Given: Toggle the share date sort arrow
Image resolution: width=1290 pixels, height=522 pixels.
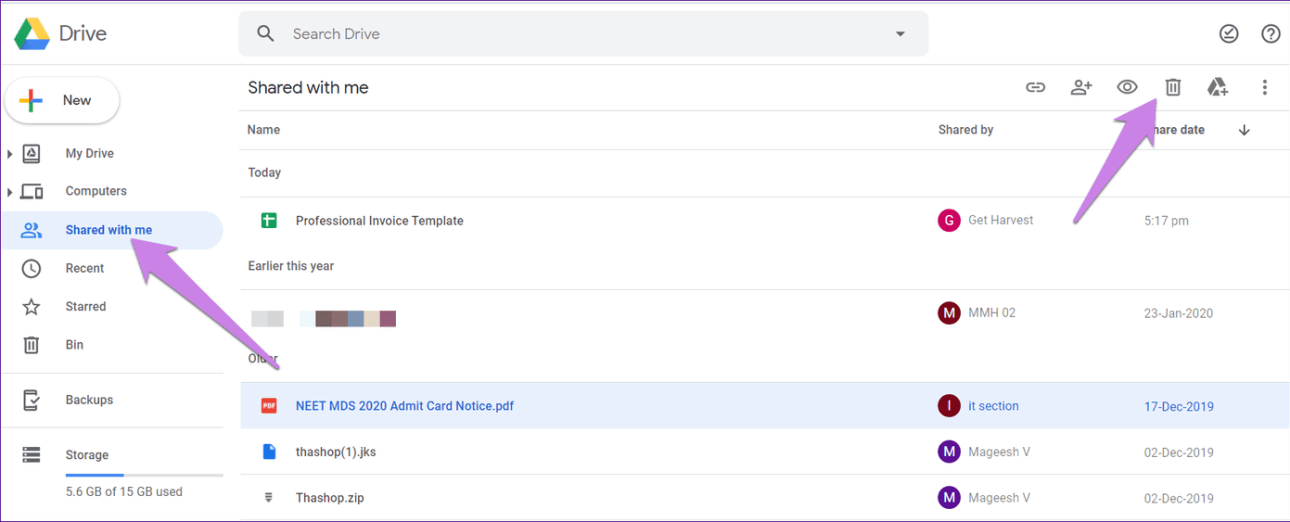Looking at the screenshot, I should click(1244, 130).
